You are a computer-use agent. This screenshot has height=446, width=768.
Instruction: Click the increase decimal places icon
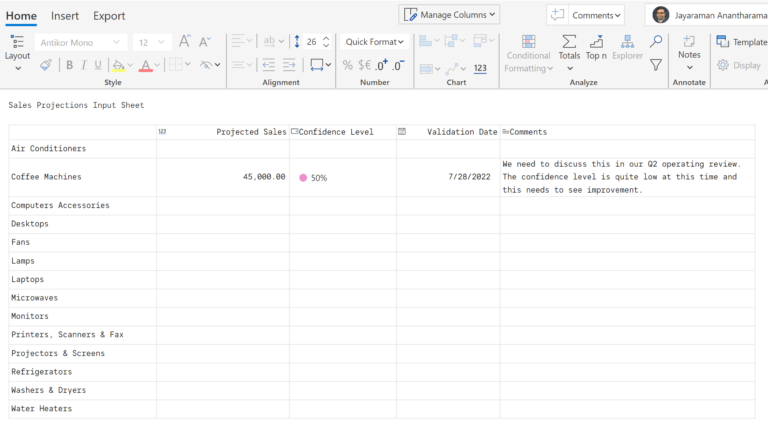(381, 65)
